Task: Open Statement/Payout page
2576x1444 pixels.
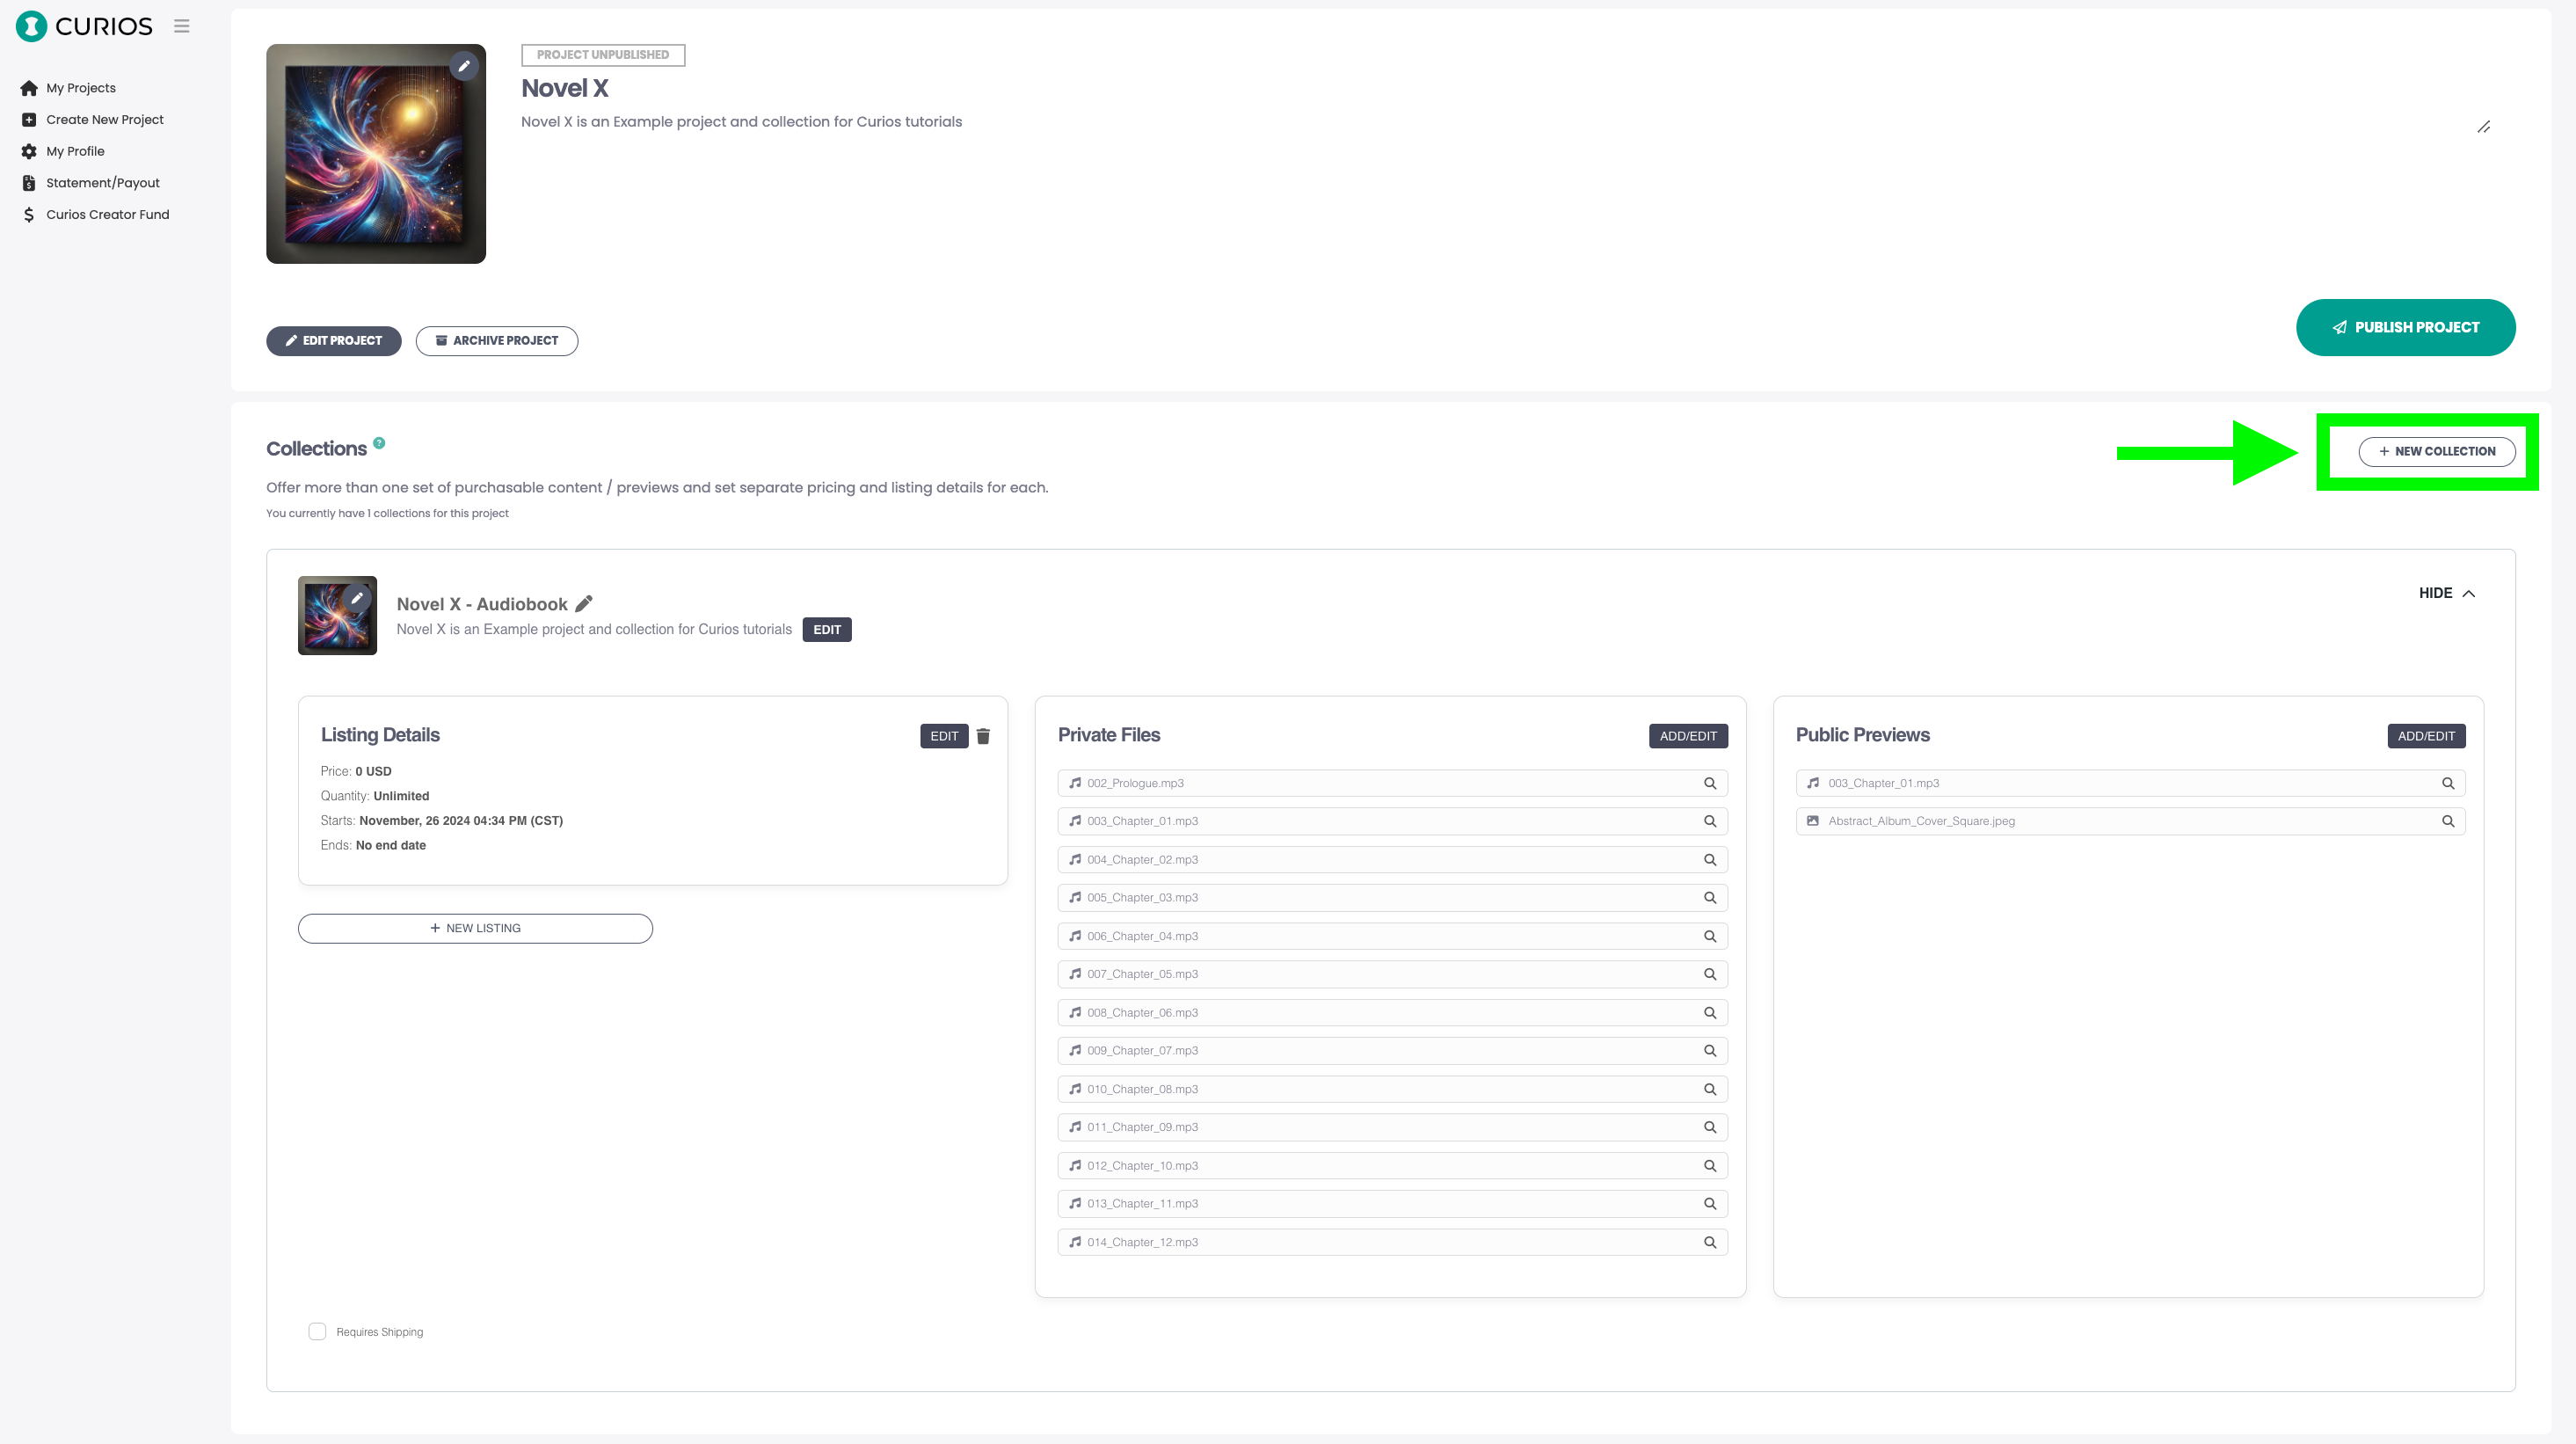Action: click(x=102, y=183)
